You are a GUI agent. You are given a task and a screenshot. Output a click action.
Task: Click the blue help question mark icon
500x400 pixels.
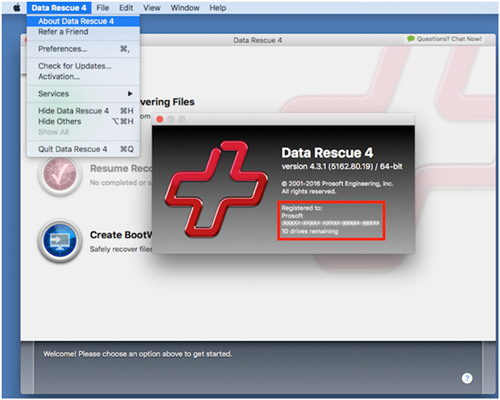coord(467,378)
